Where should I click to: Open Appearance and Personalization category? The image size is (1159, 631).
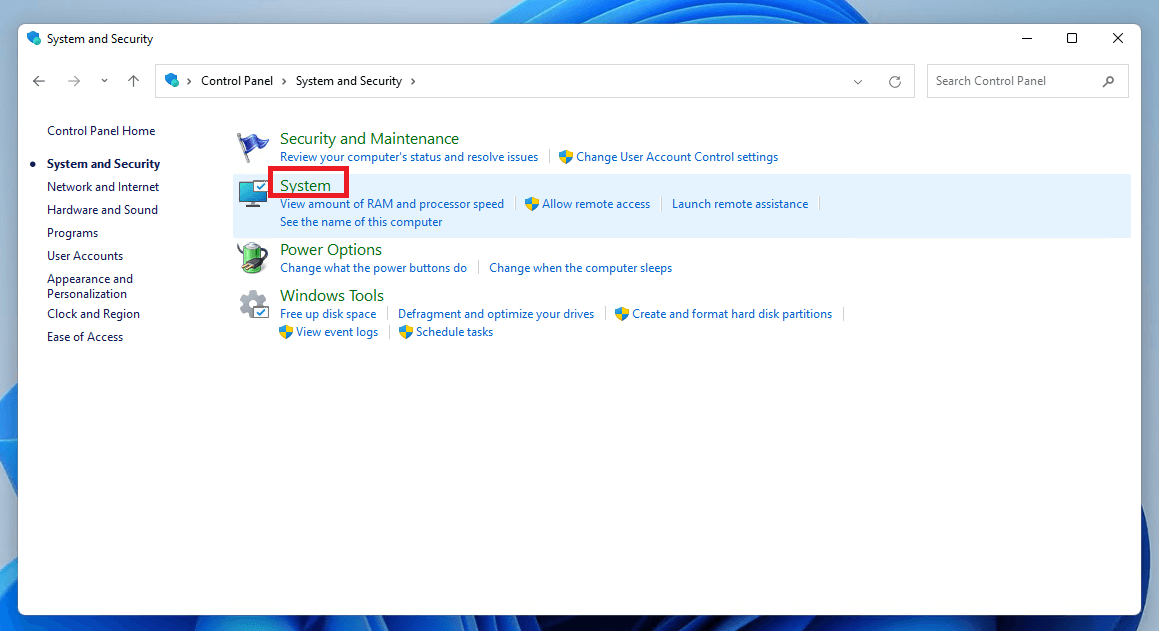(90, 286)
